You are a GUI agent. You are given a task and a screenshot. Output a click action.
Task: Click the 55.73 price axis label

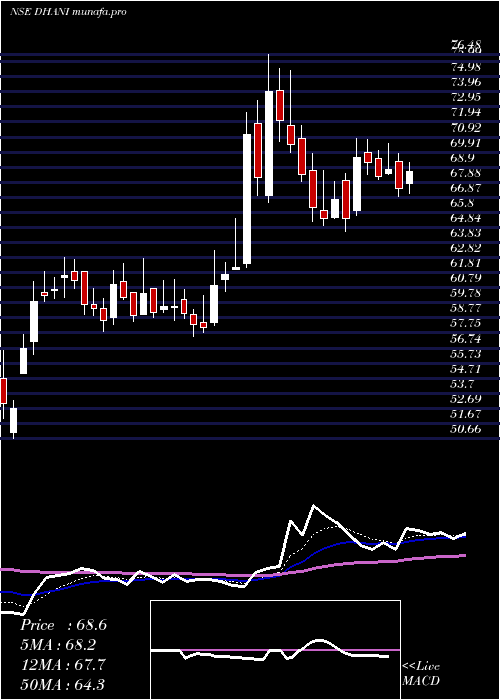click(x=466, y=354)
